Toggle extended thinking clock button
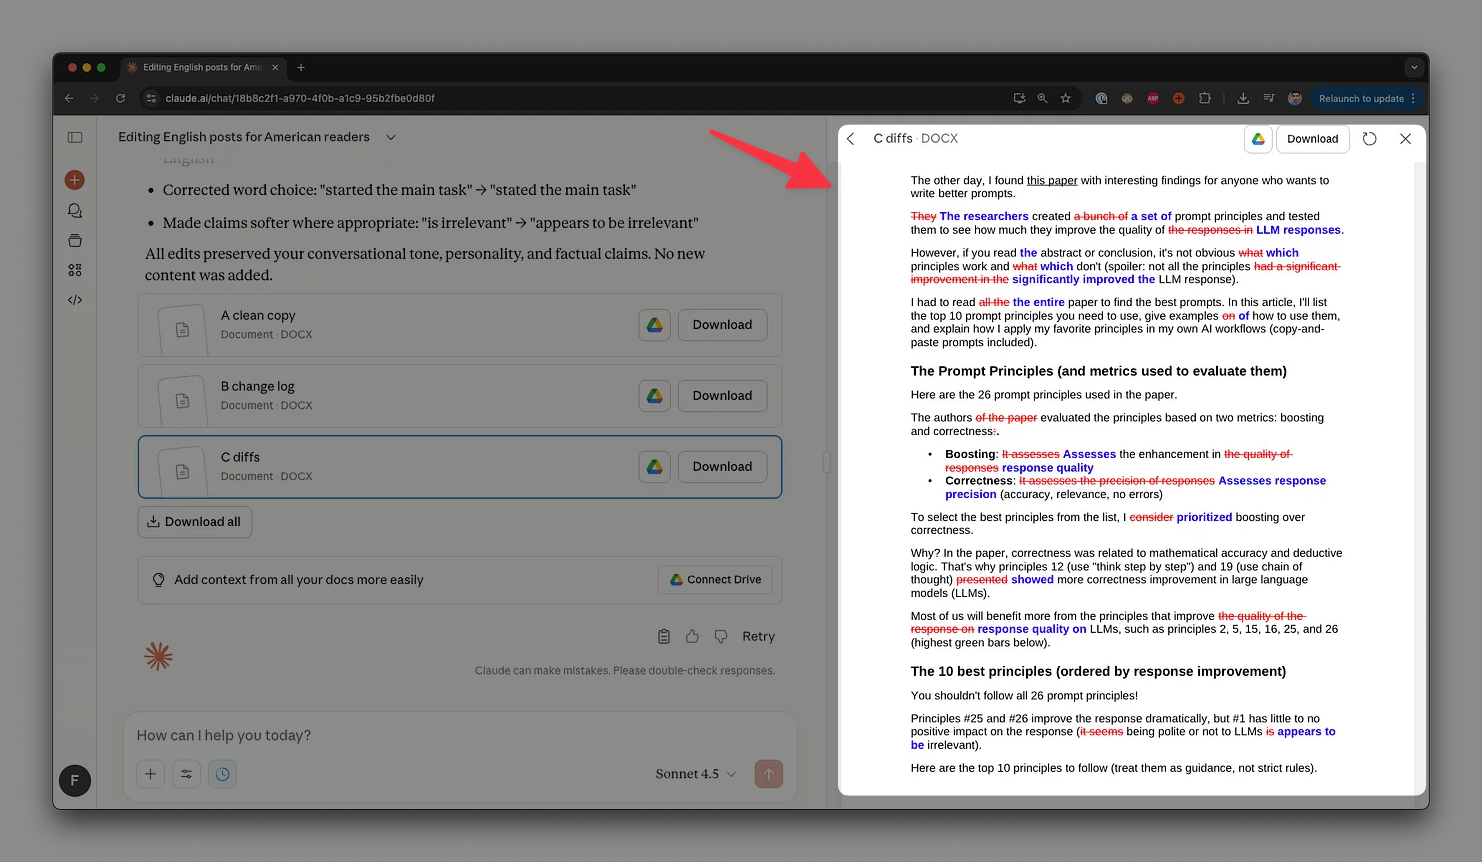Viewport: 1482px width, 862px height. [223, 774]
